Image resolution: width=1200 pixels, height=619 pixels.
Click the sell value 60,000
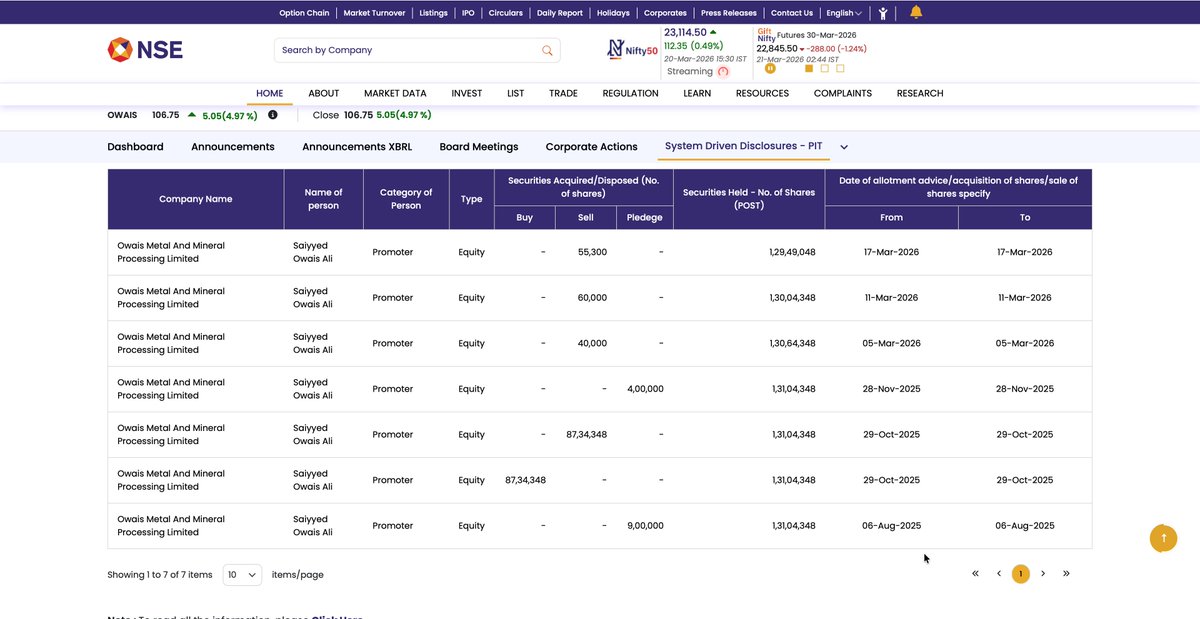(x=591, y=298)
